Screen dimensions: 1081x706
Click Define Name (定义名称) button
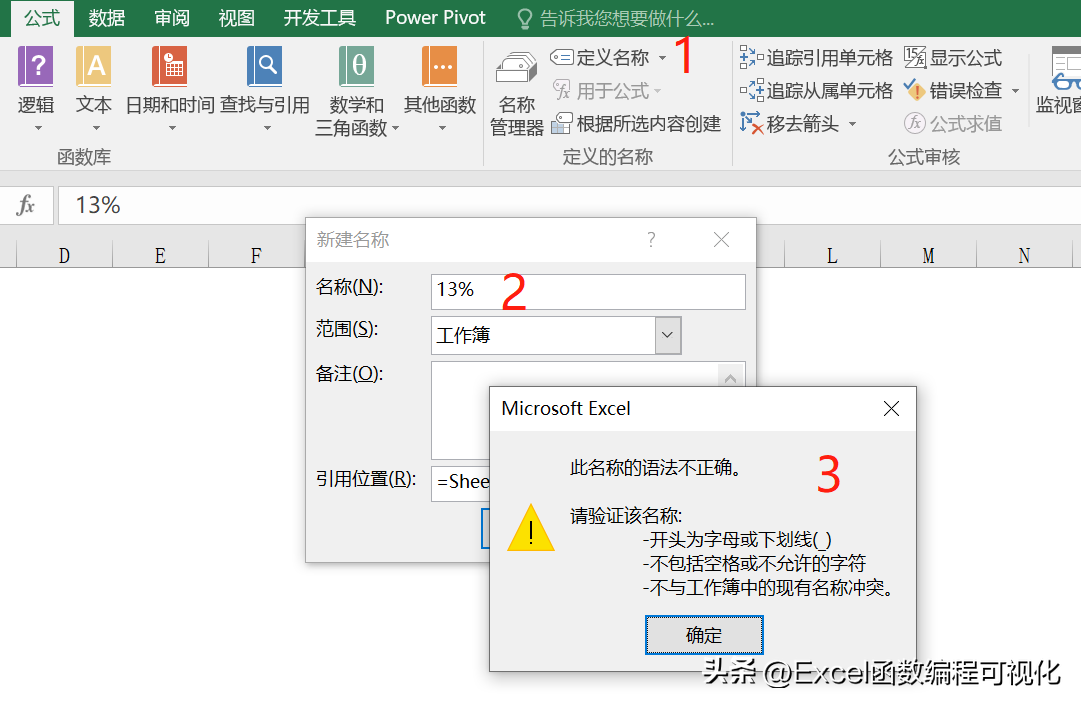600,58
